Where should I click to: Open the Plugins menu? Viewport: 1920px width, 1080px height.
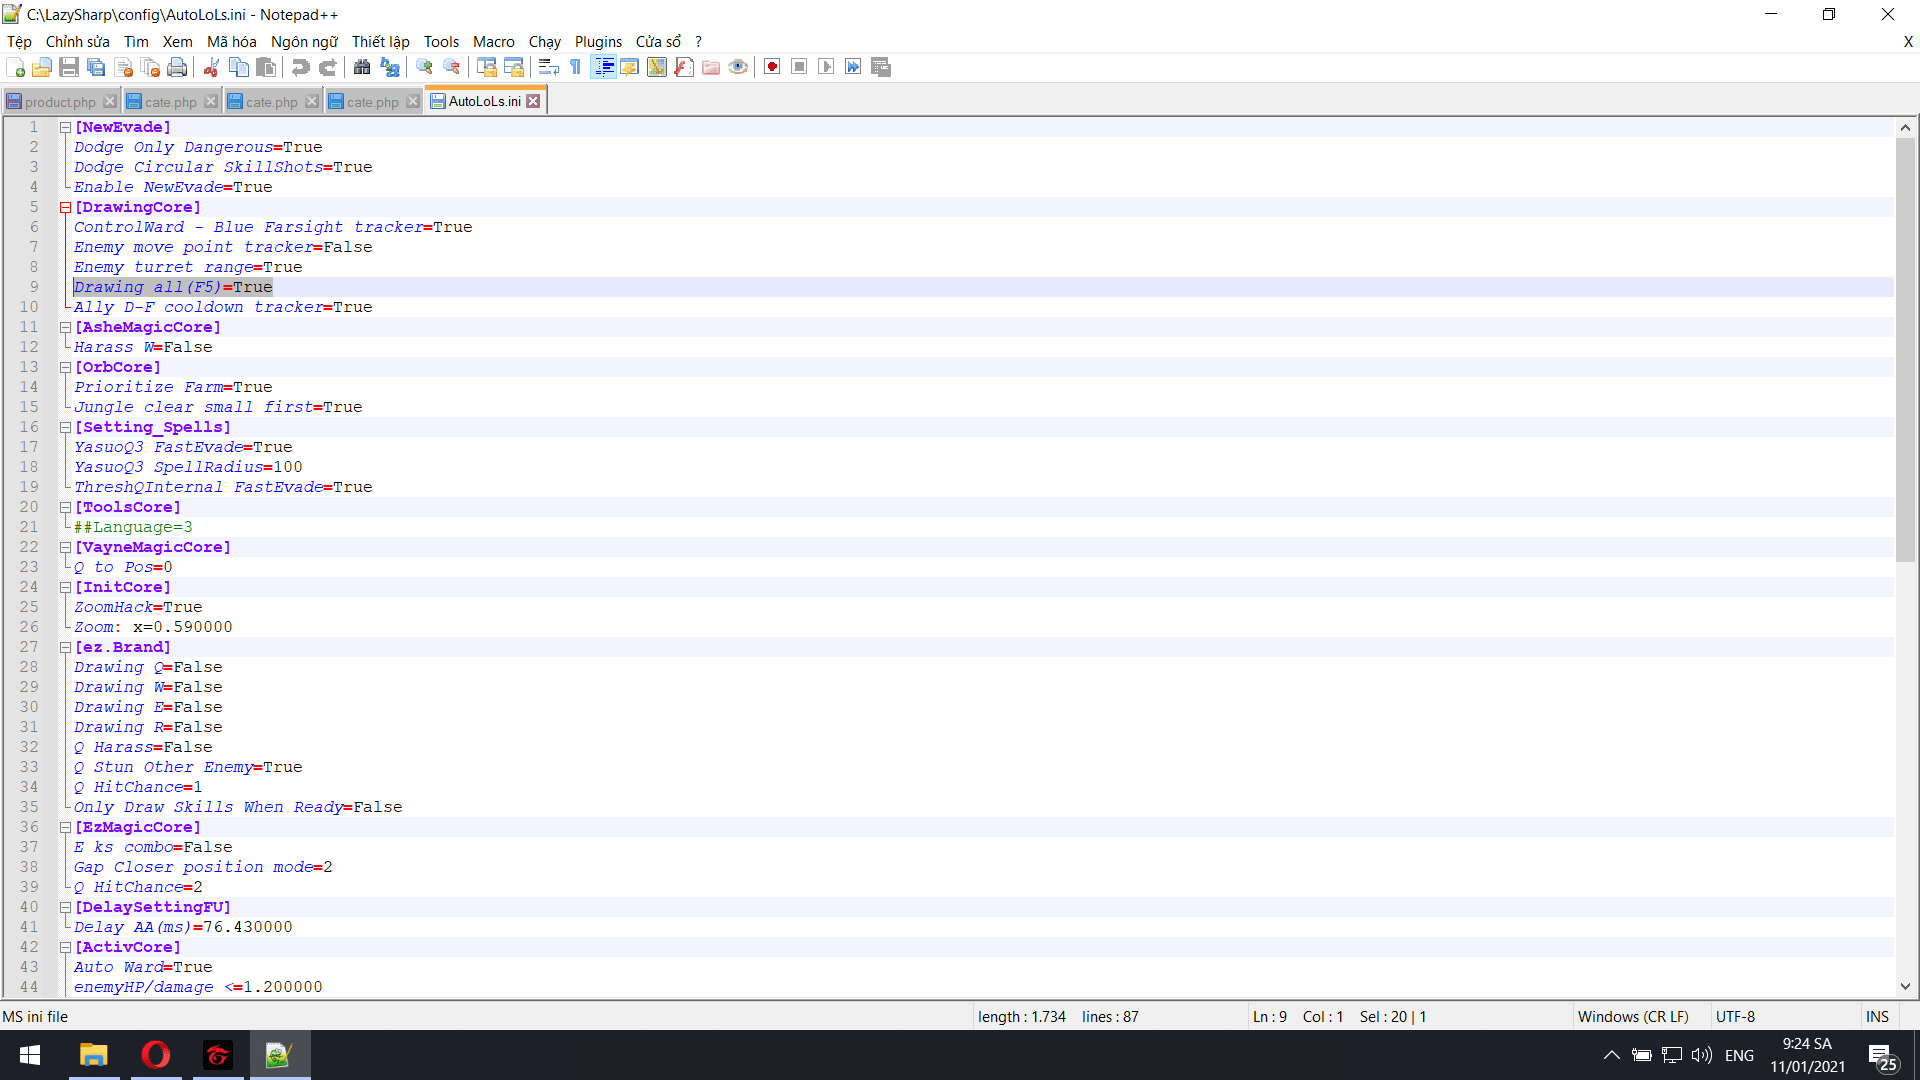(598, 42)
